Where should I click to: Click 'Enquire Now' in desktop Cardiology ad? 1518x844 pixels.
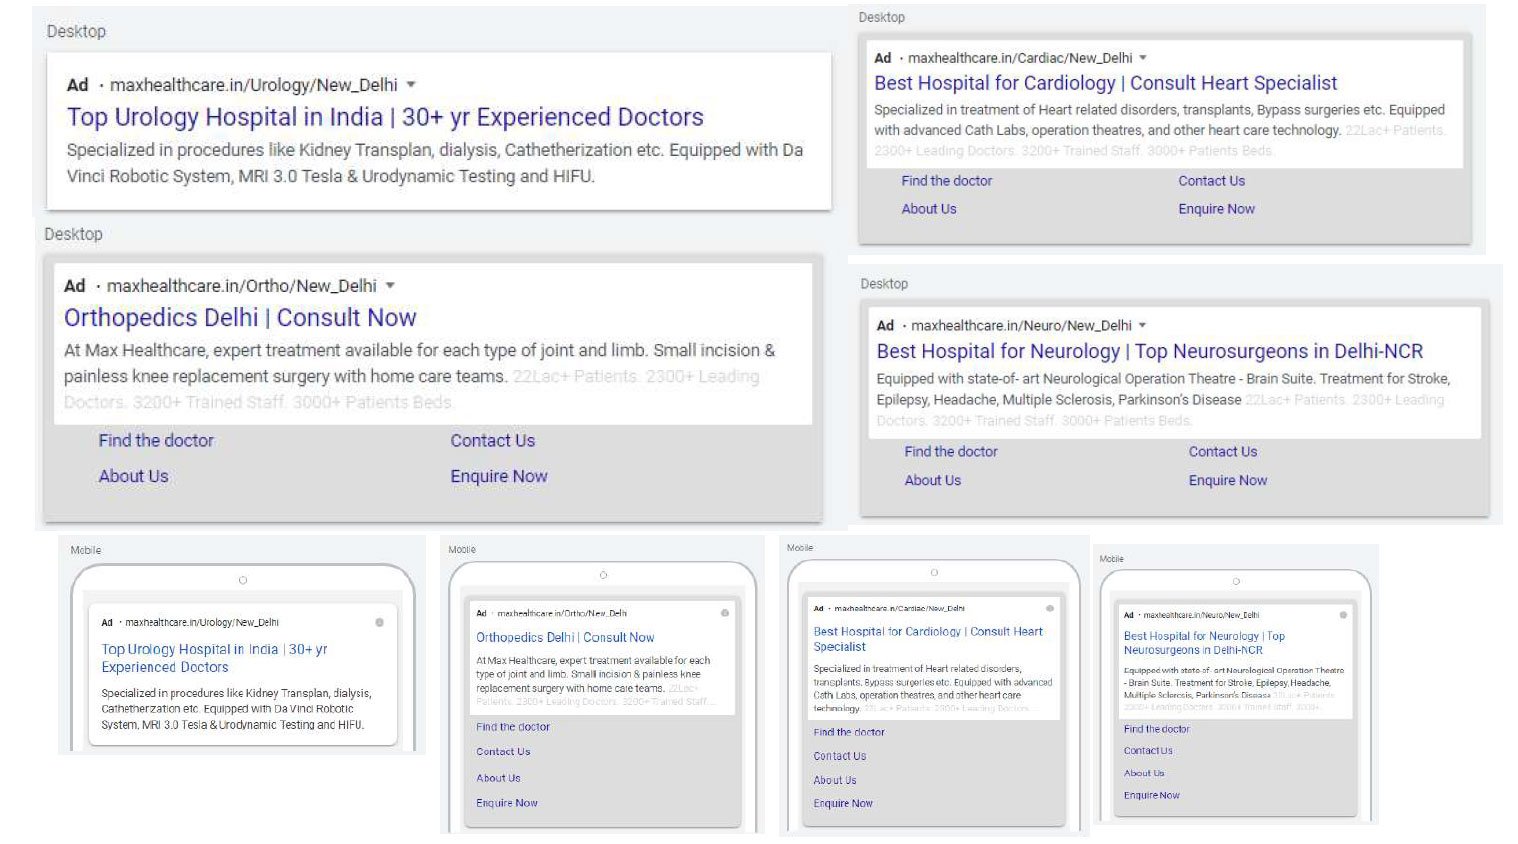tap(1216, 209)
